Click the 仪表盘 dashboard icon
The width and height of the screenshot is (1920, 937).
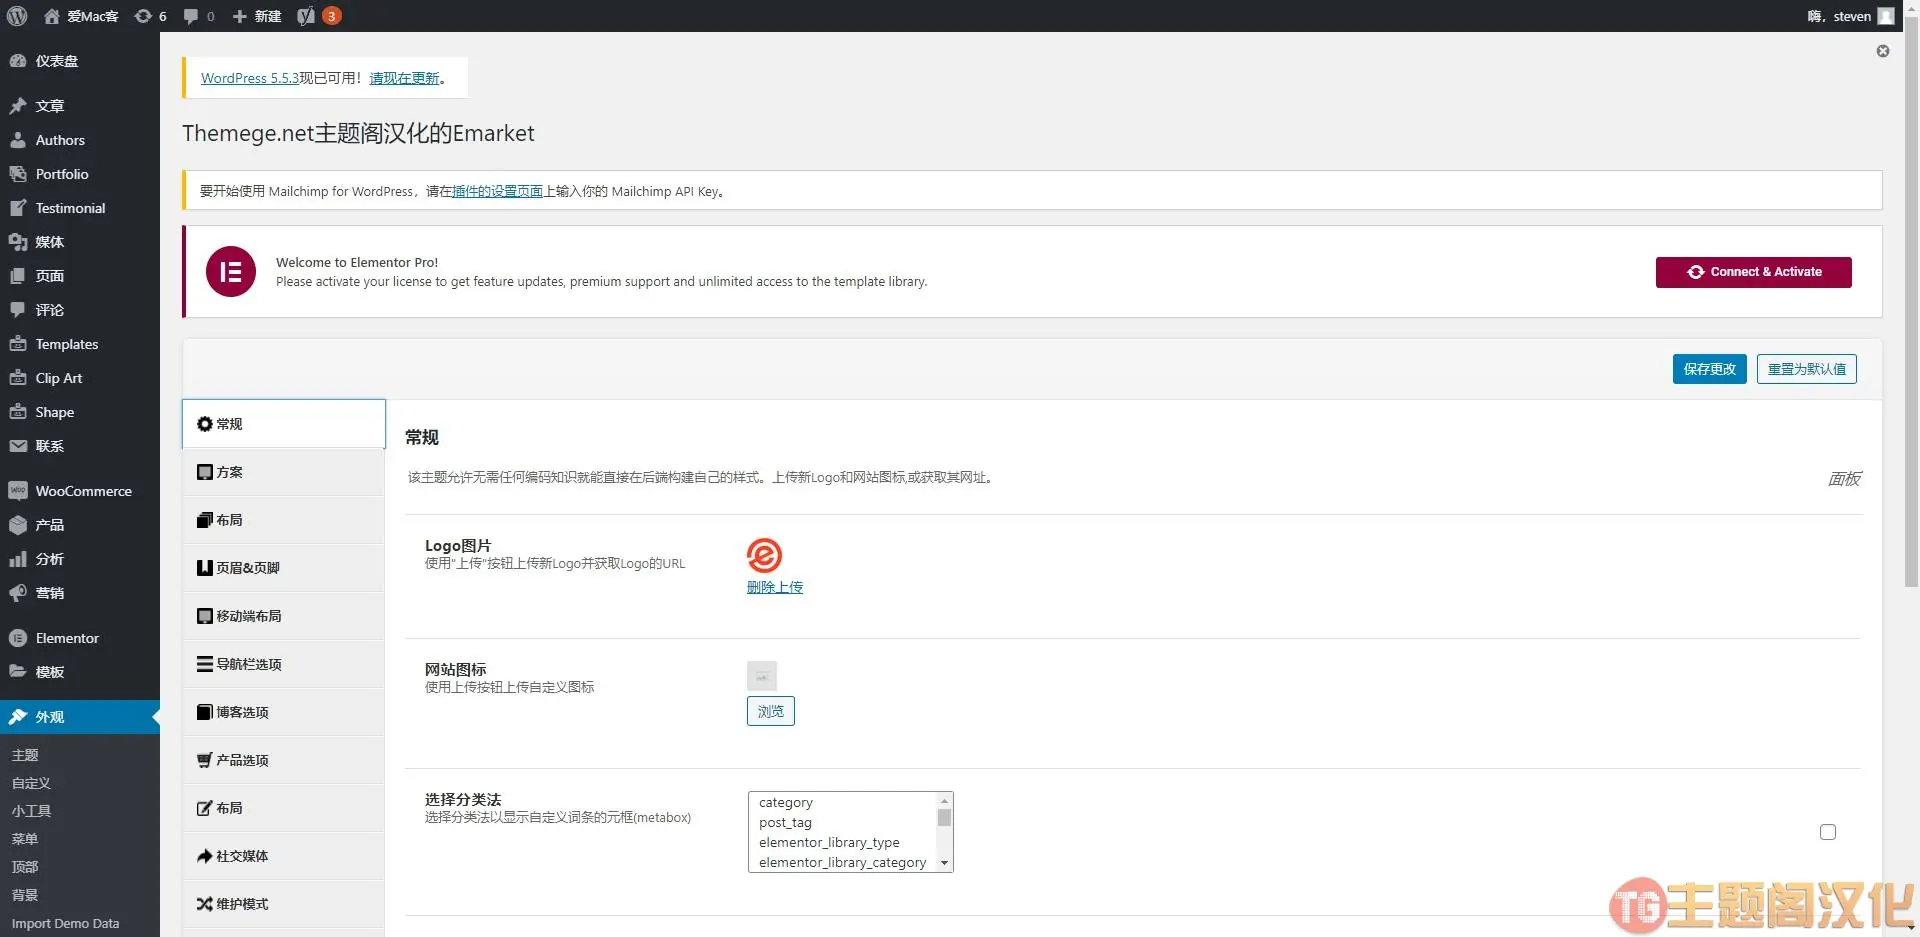tap(18, 61)
